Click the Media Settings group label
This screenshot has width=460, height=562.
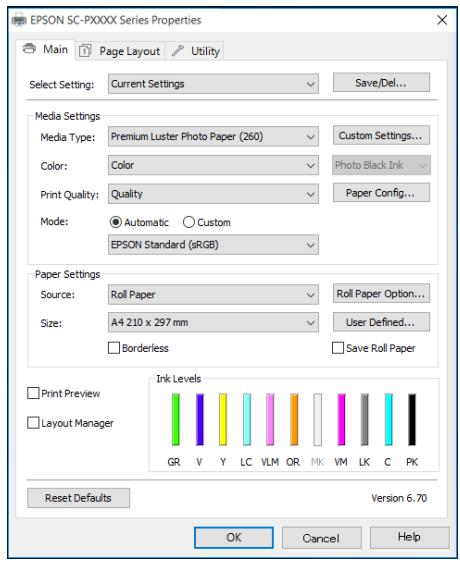click(67, 116)
